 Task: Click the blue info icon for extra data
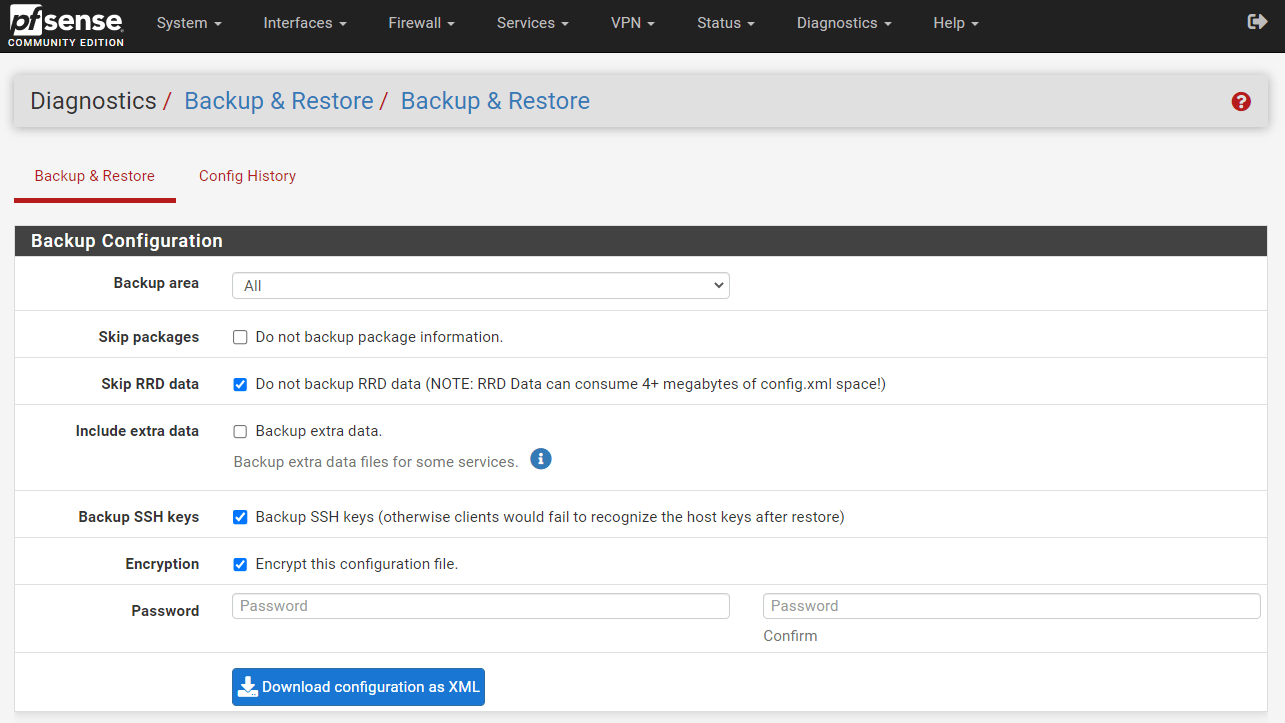(x=541, y=459)
